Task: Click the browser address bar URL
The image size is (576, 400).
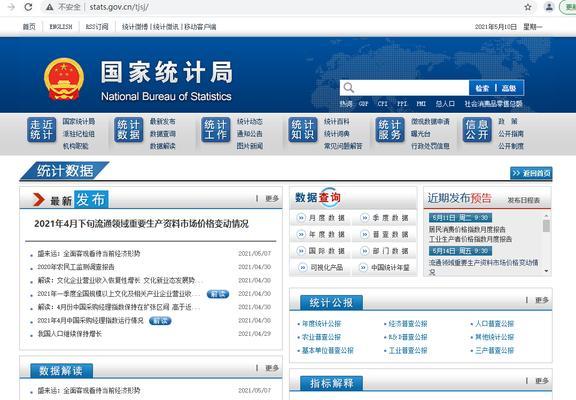Action: pos(119,7)
